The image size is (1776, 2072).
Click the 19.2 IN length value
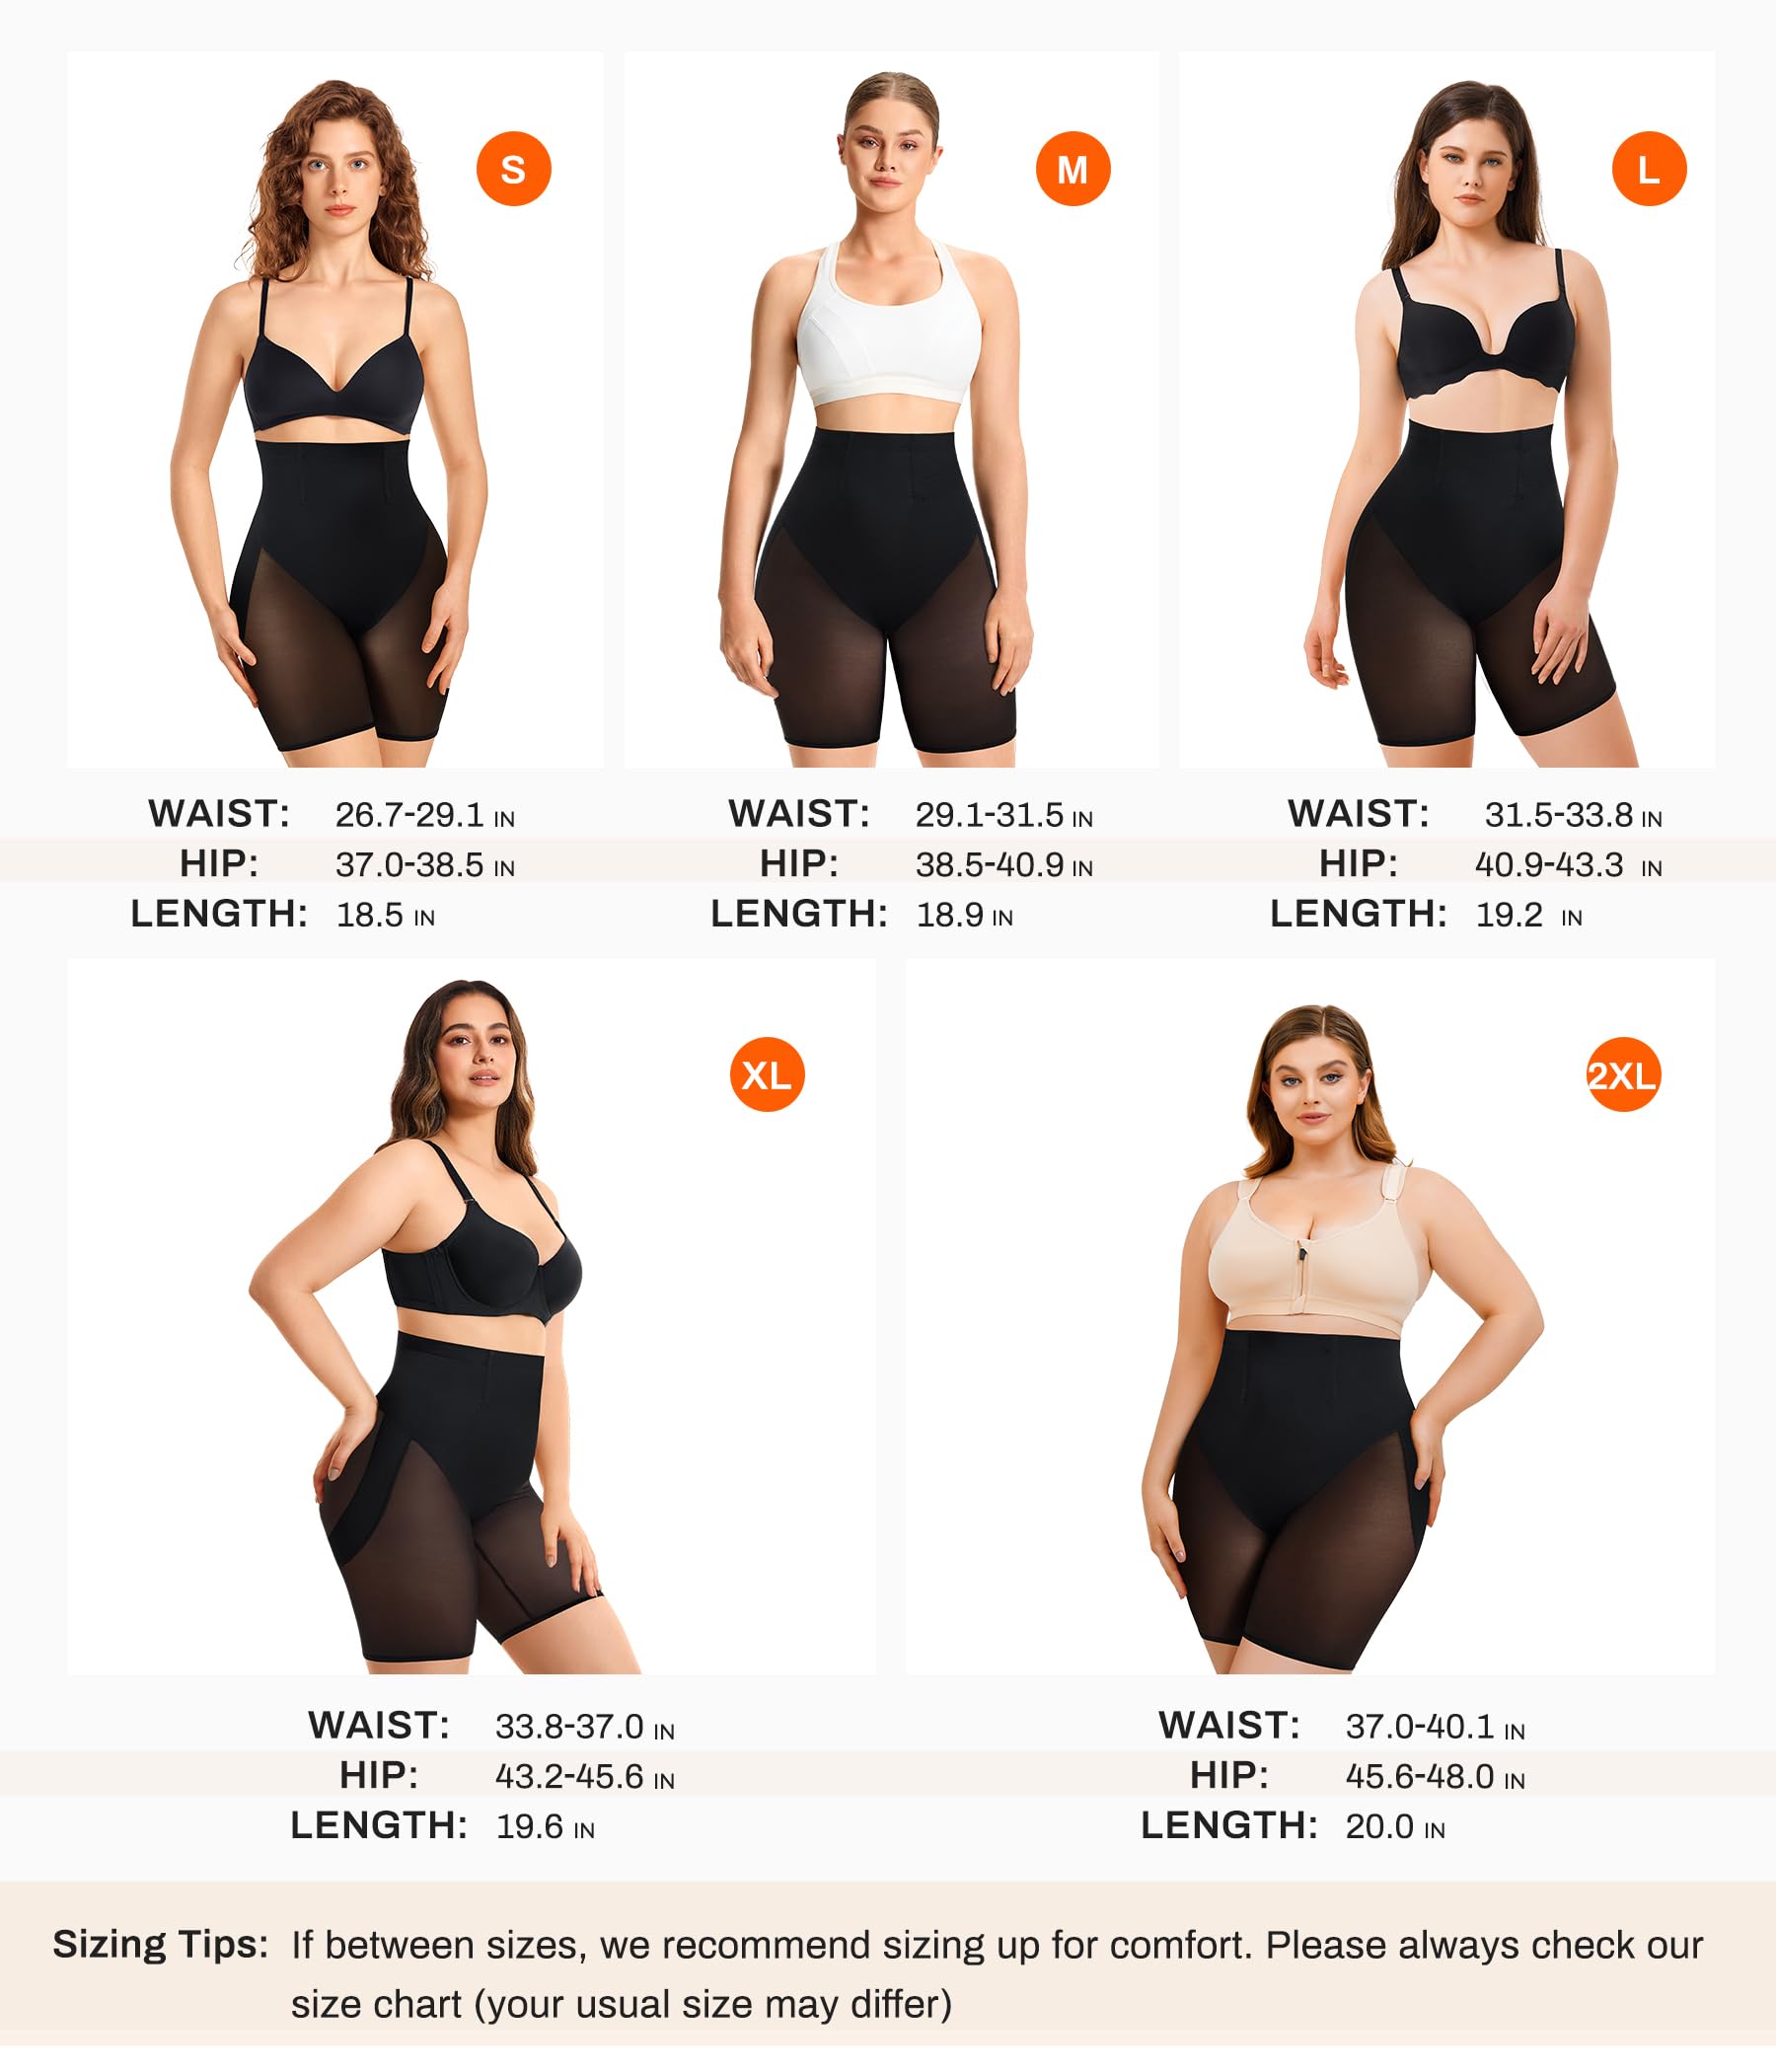click(1529, 916)
